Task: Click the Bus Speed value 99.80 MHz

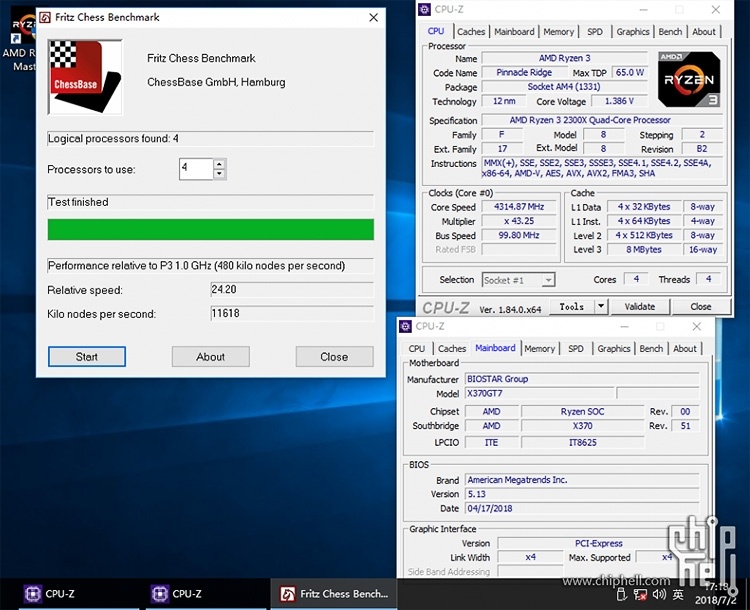Action: point(518,235)
